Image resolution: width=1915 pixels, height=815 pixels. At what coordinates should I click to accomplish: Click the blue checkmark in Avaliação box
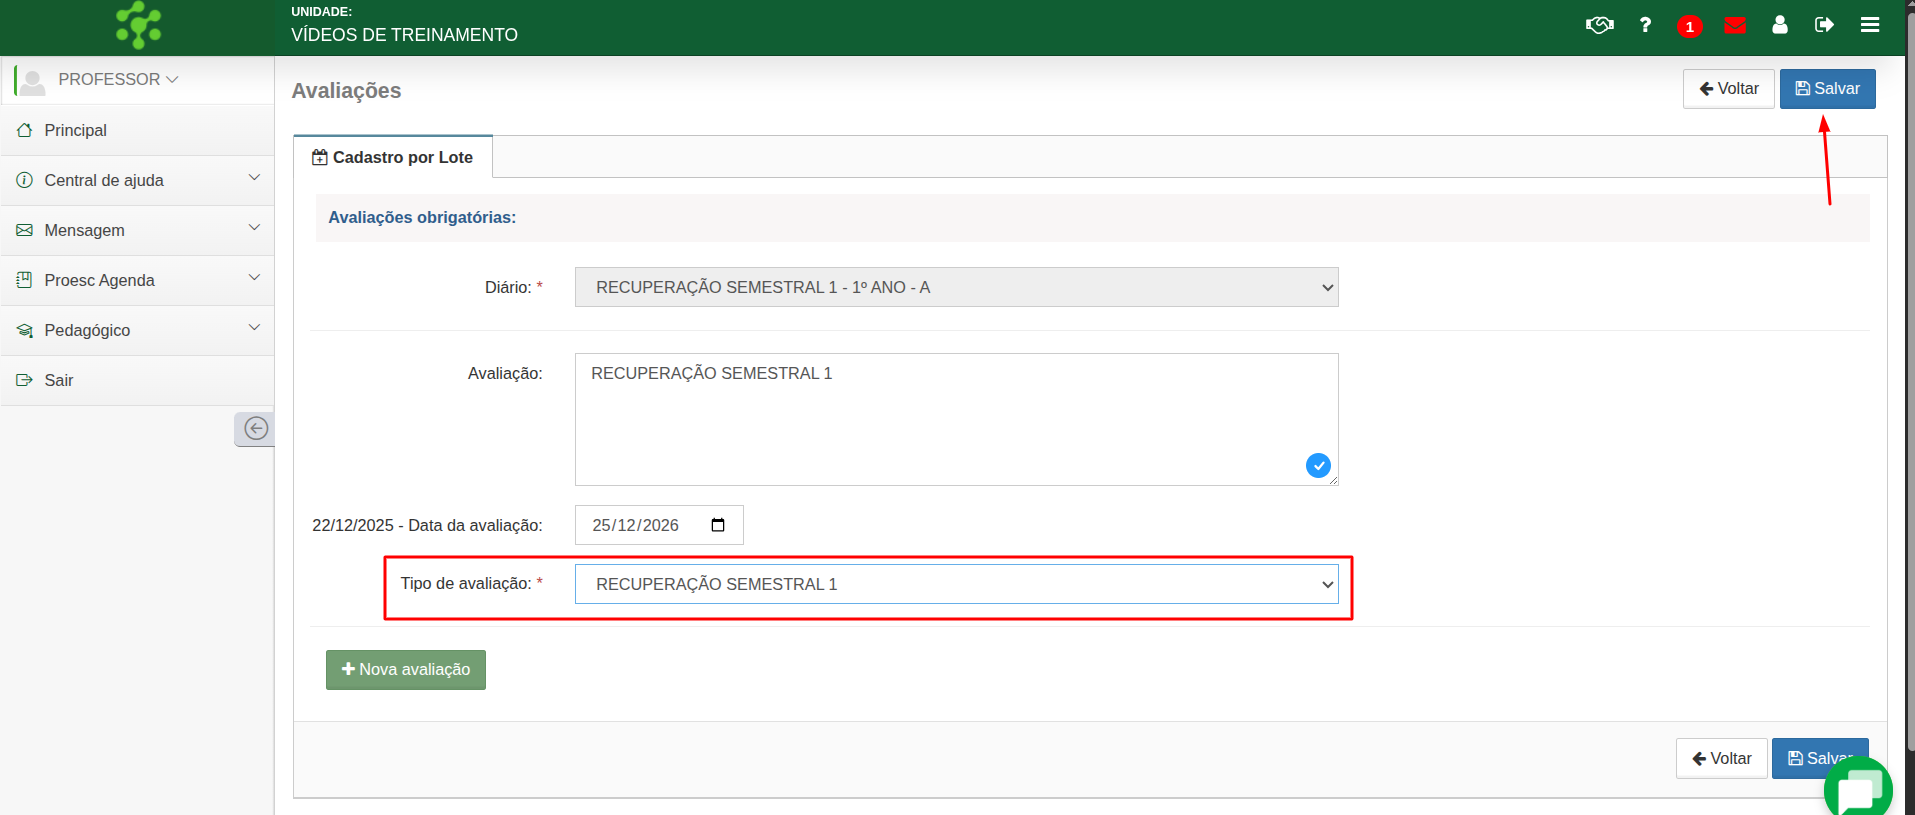tap(1318, 465)
